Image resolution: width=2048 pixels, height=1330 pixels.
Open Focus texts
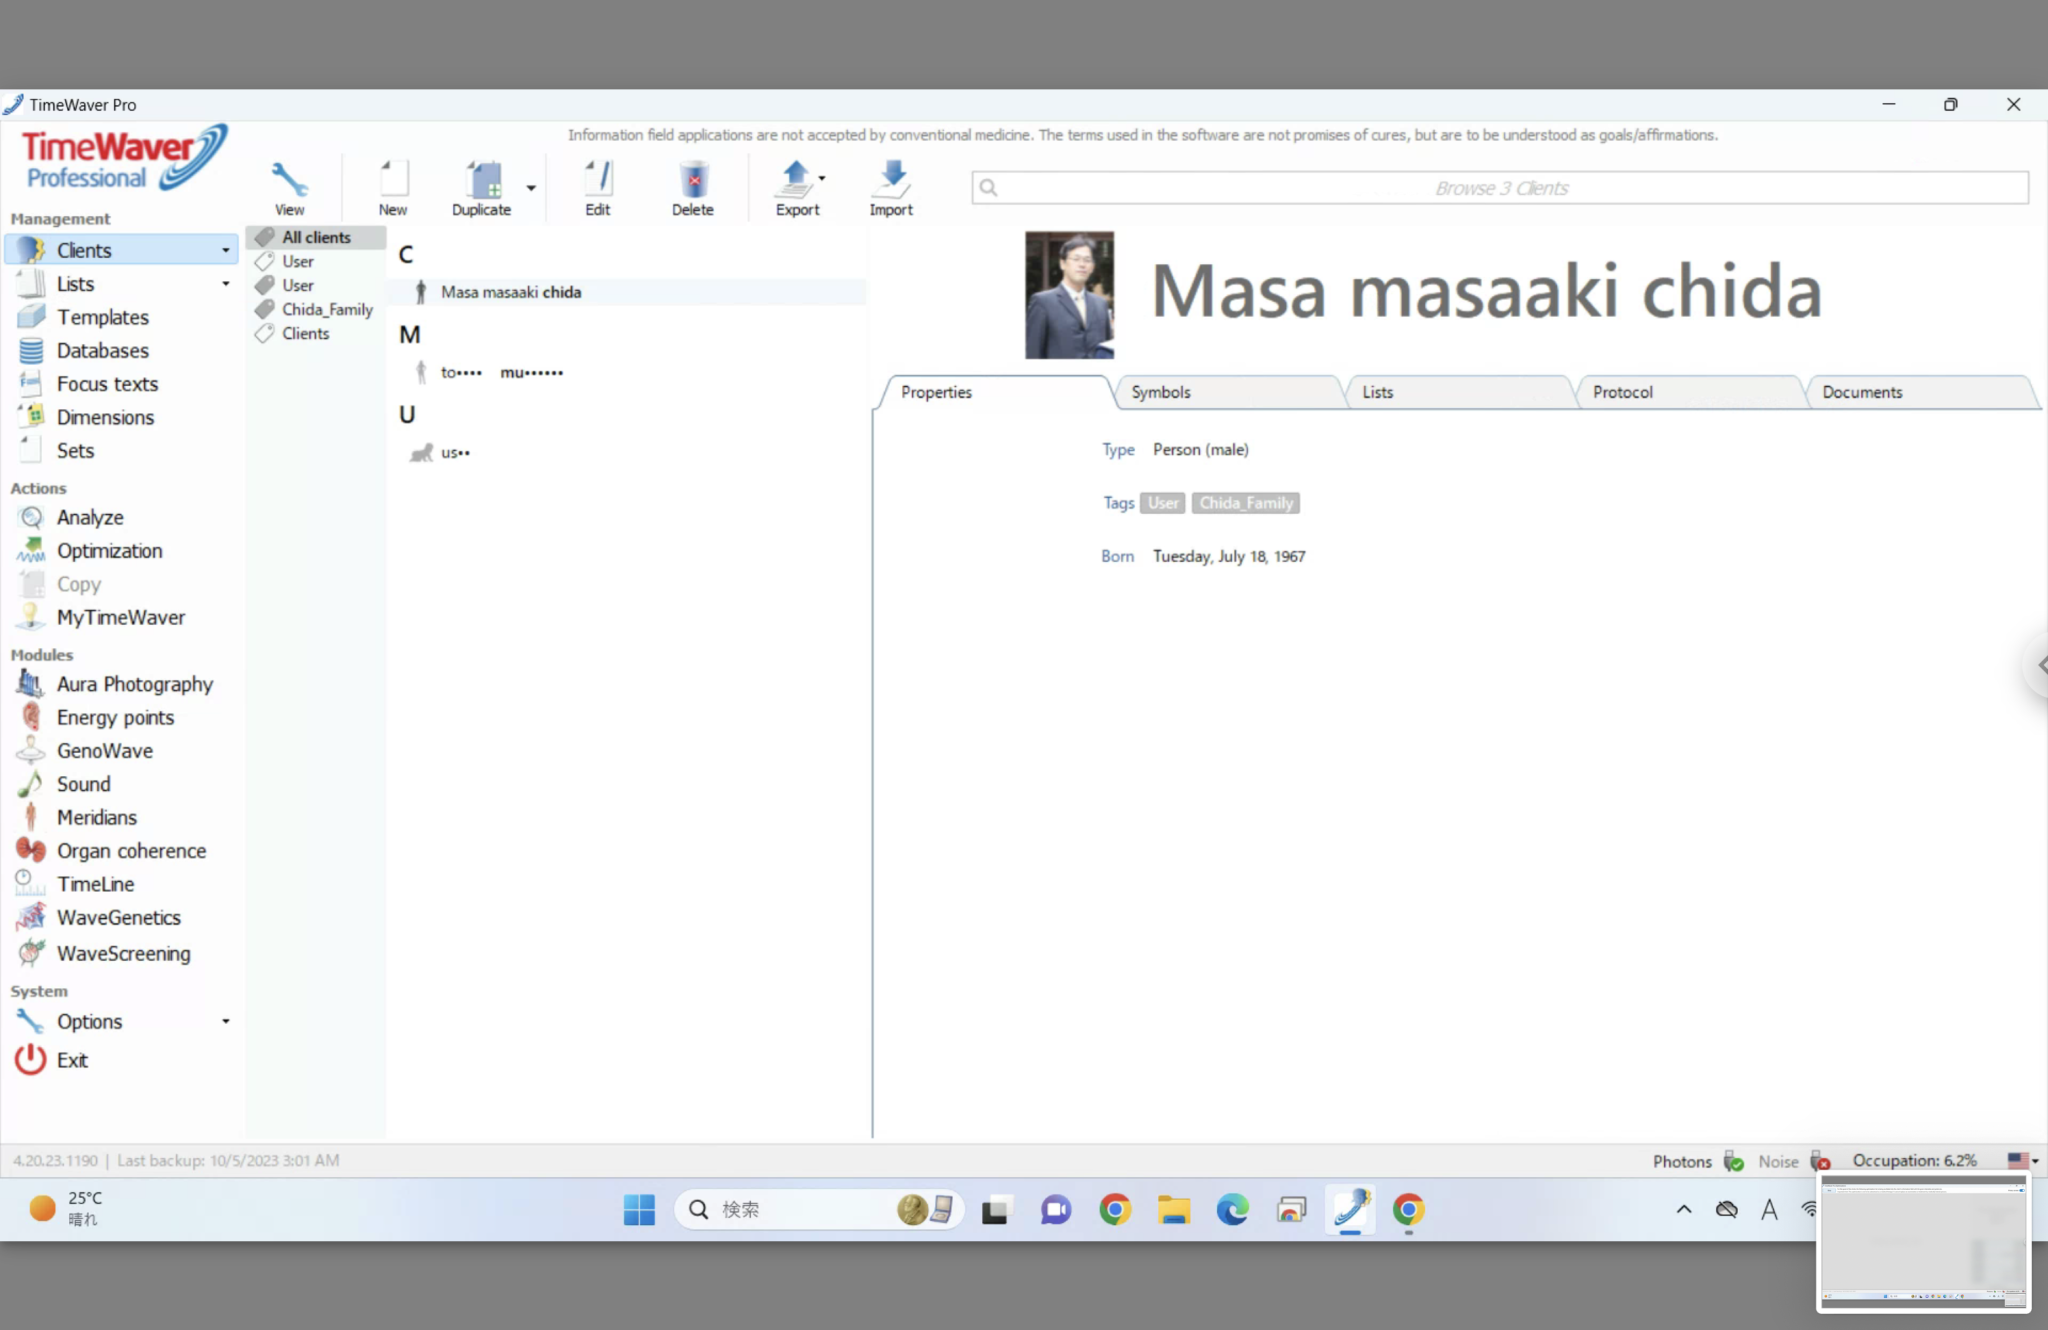107,384
